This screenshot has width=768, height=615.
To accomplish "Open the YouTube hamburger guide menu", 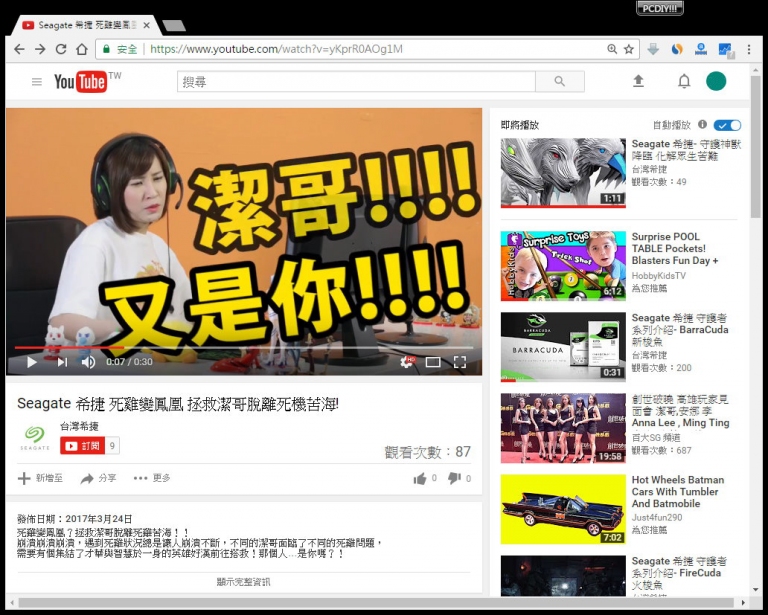I will coord(37,82).
